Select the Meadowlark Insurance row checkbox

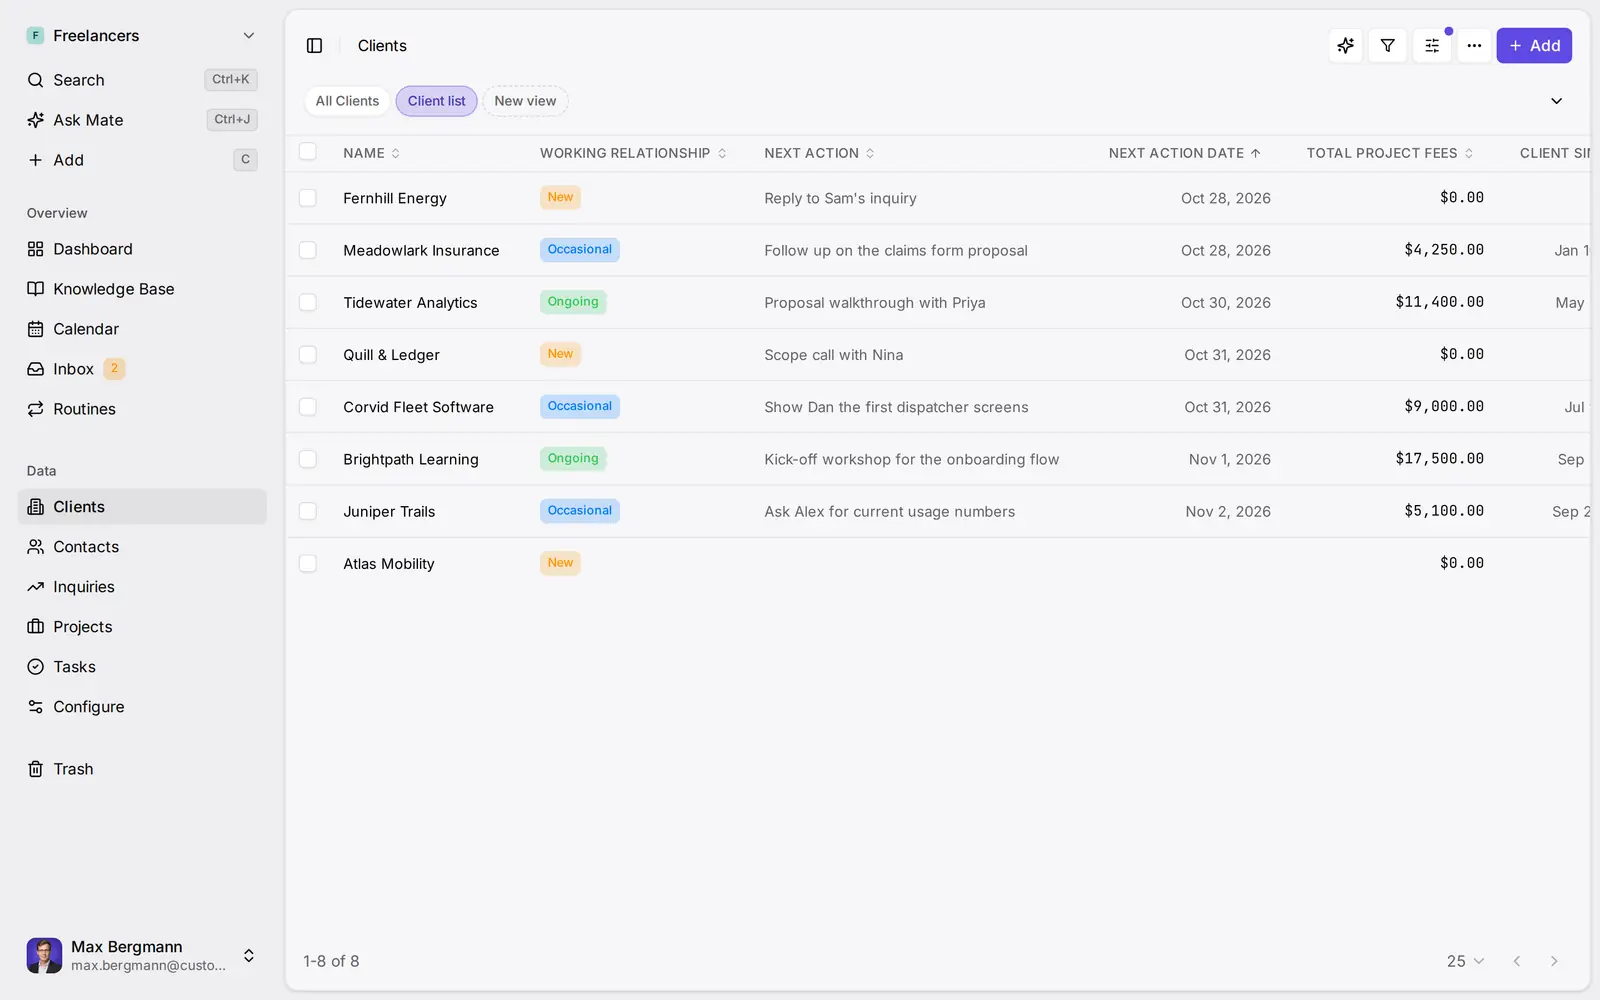(x=308, y=250)
